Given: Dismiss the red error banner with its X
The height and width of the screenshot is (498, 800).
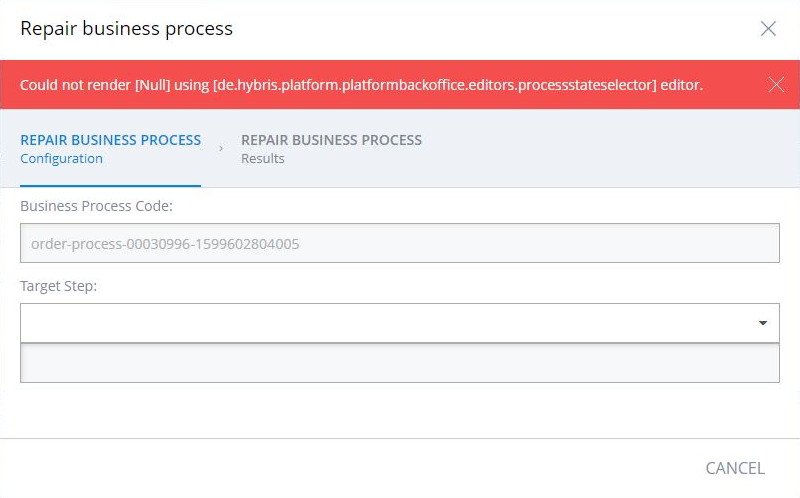Looking at the screenshot, I should (x=776, y=84).
